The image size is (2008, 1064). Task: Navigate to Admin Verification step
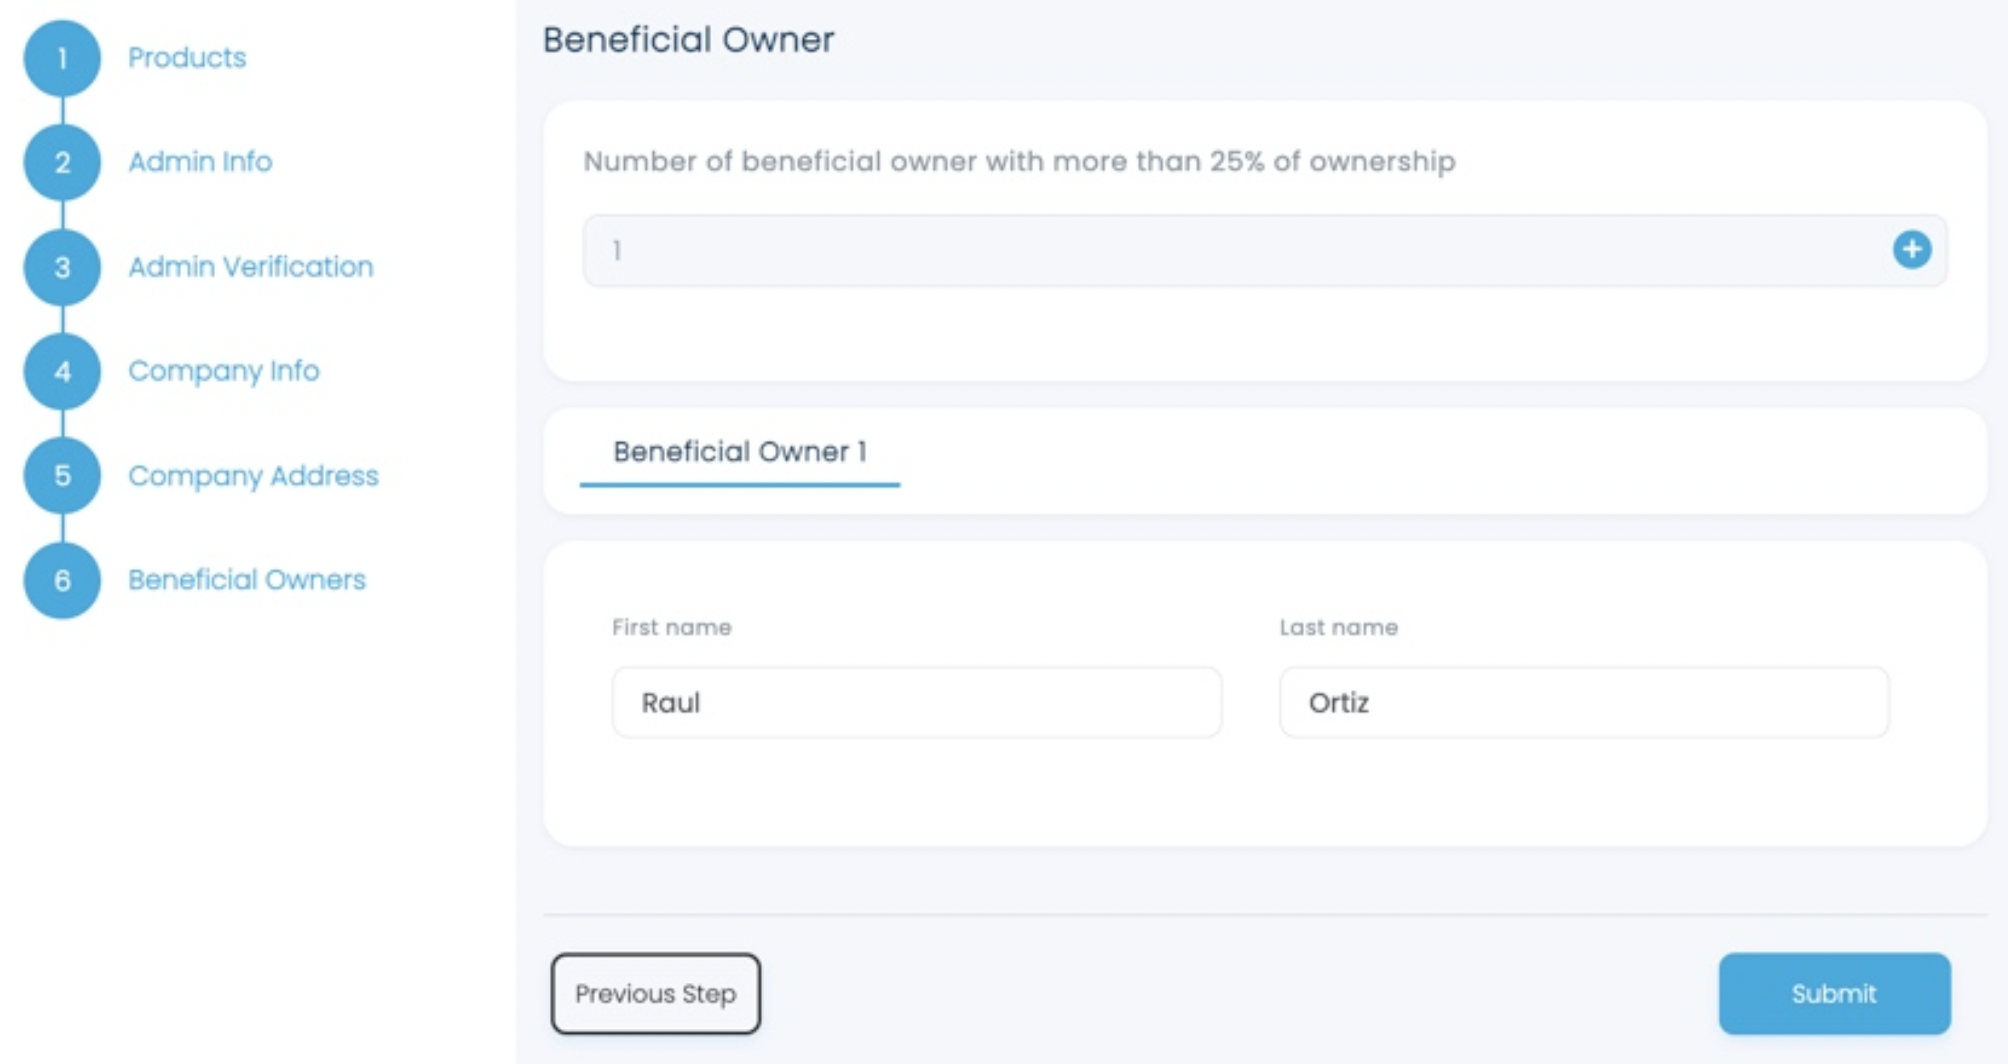[250, 267]
